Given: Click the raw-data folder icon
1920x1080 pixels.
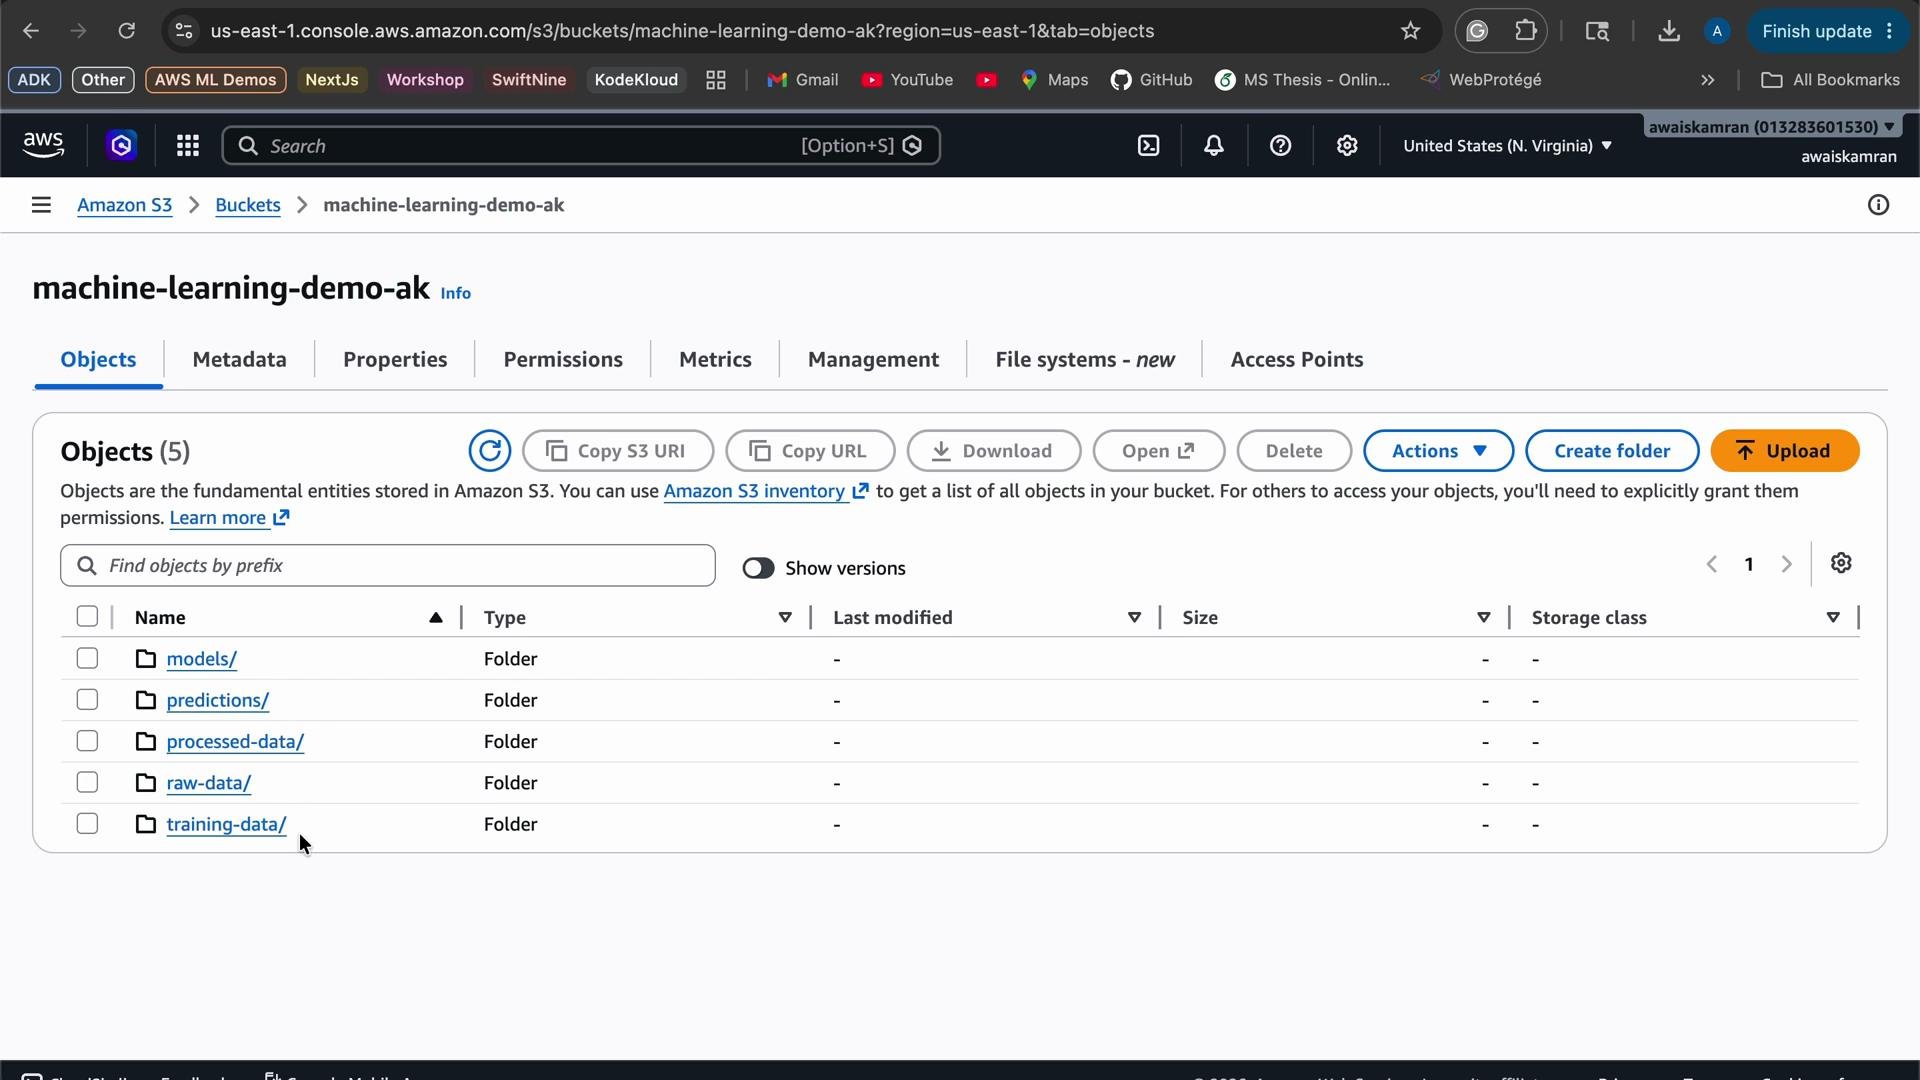Looking at the screenshot, I should tap(146, 782).
